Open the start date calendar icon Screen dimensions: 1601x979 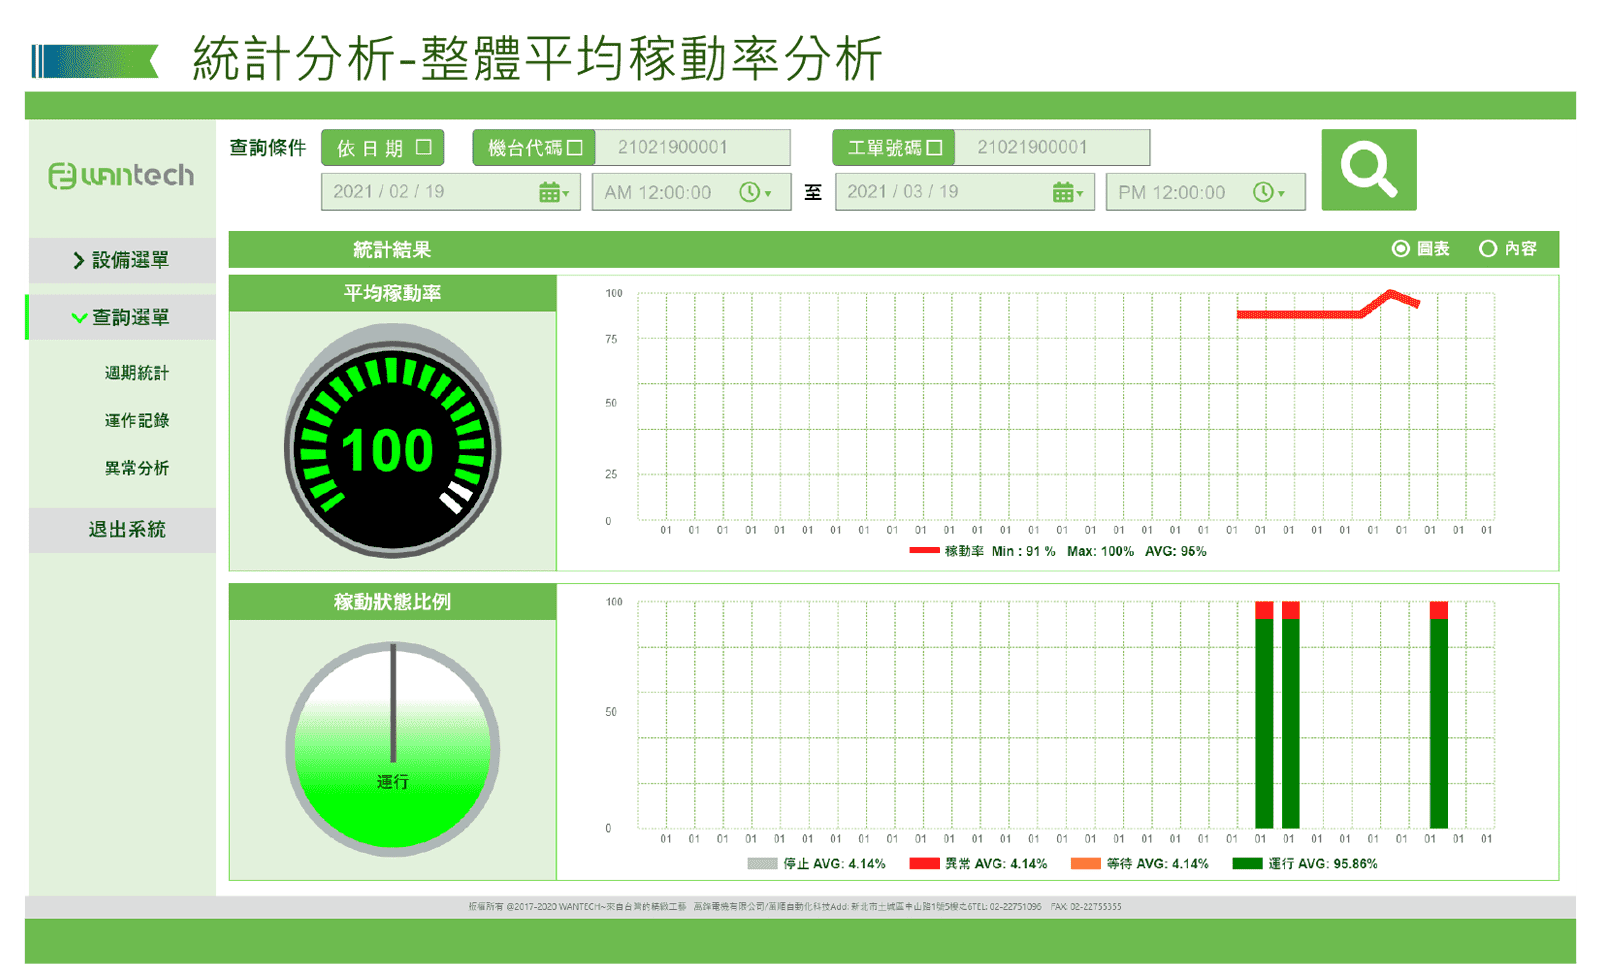click(549, 192)
